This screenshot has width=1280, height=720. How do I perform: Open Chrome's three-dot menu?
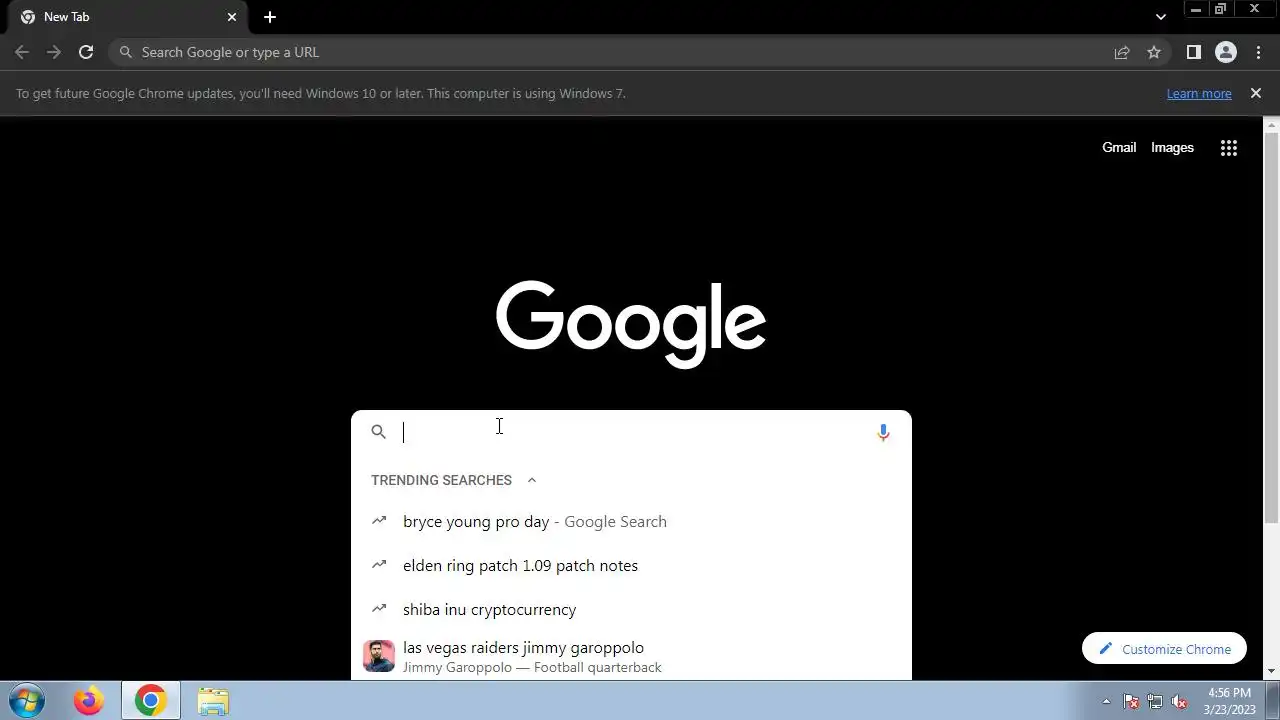tap(1258, 52)
